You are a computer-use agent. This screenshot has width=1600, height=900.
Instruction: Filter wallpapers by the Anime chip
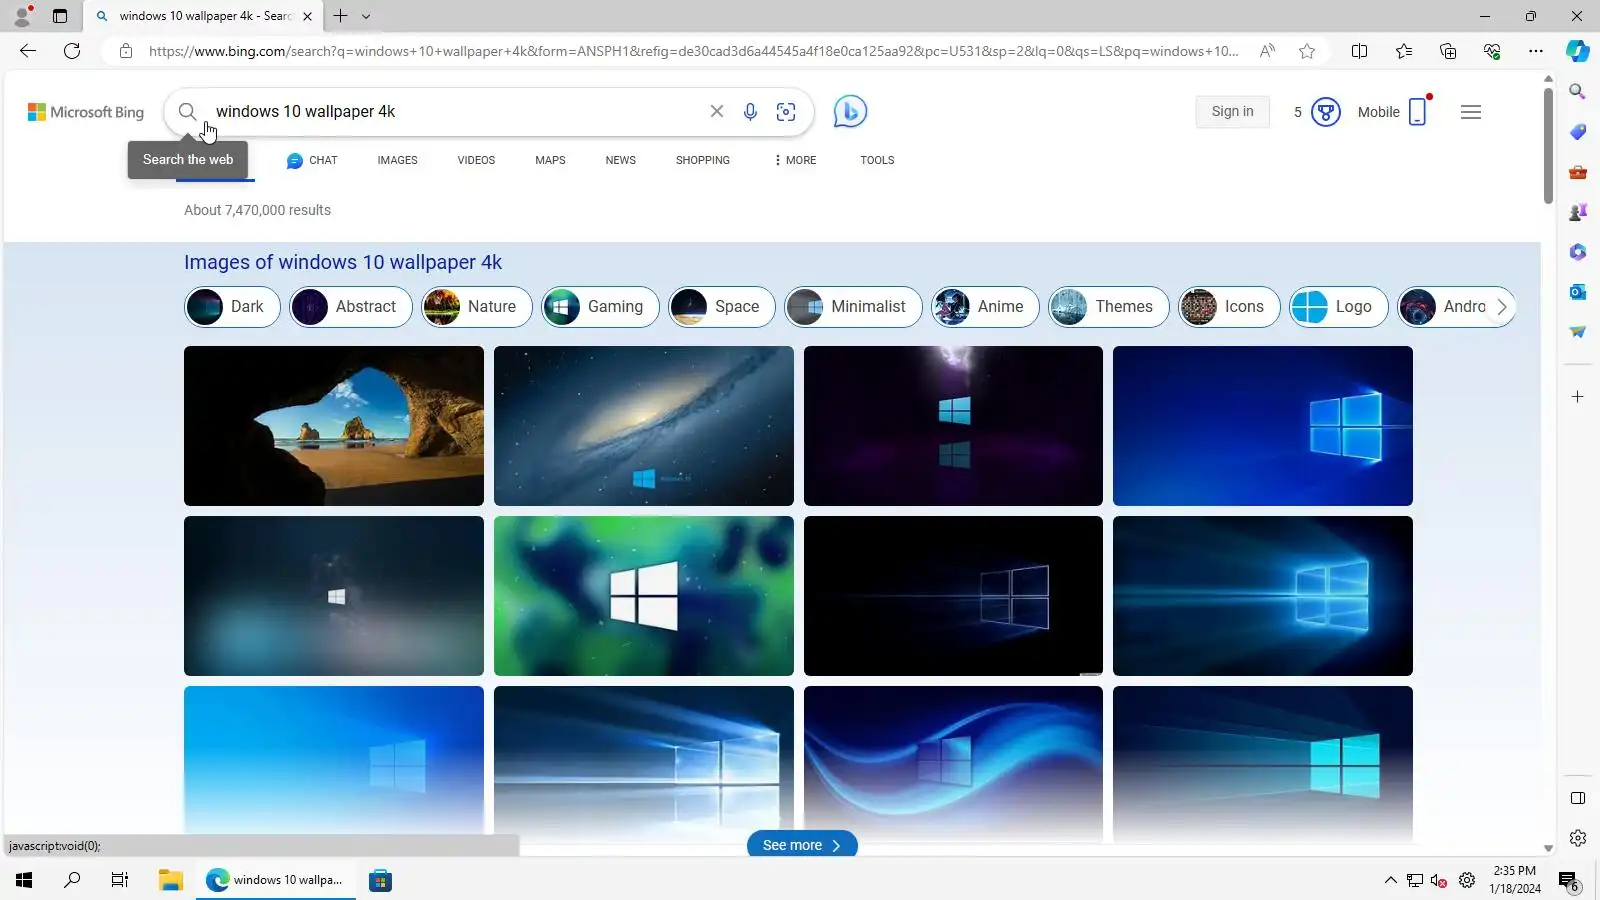pos(985,307)
